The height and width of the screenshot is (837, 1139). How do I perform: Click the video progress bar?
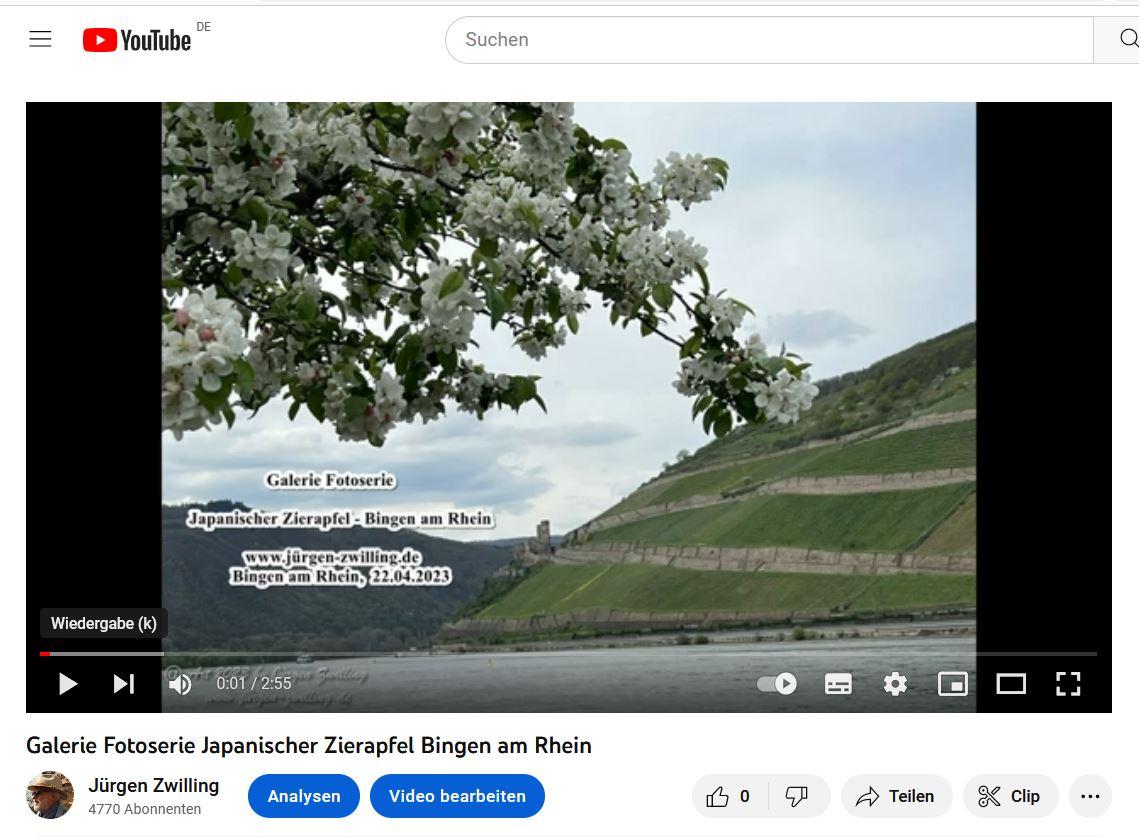[x=568, y=654]
